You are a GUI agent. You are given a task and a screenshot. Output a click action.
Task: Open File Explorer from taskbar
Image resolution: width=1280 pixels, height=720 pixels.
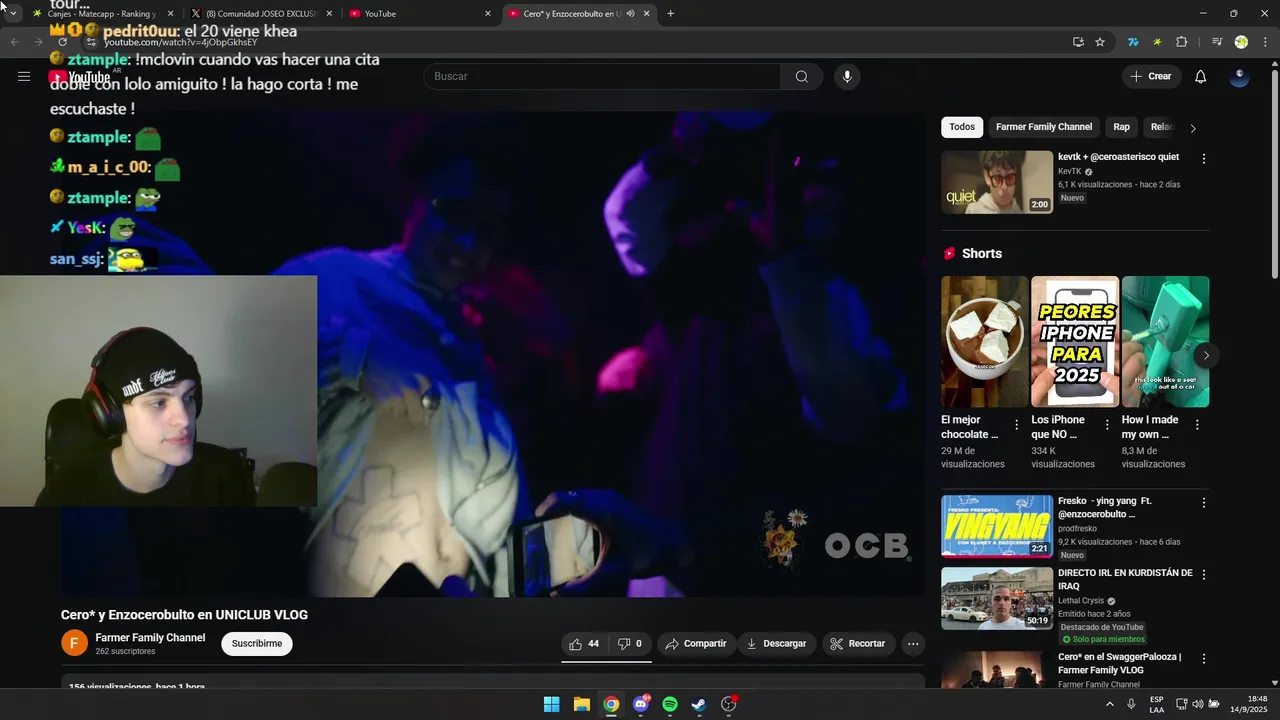(581, 704)
